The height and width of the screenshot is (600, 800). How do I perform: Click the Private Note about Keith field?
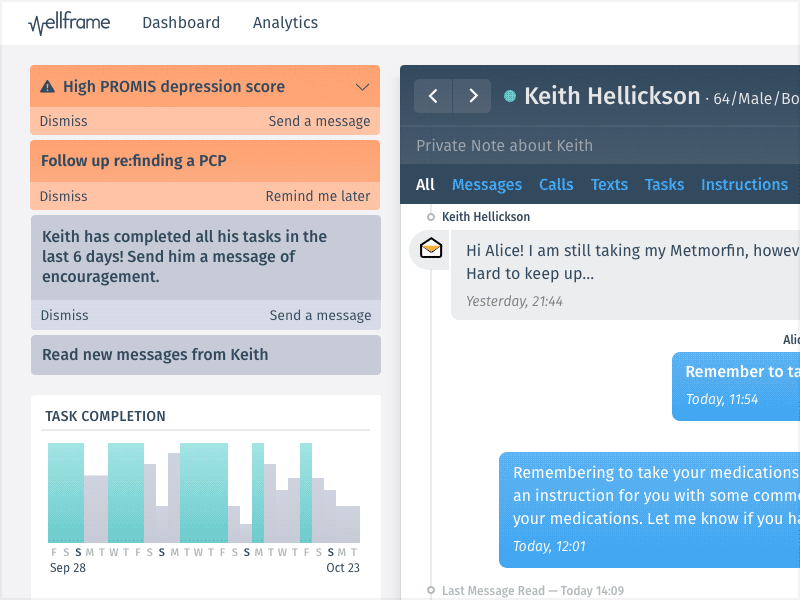600,146
